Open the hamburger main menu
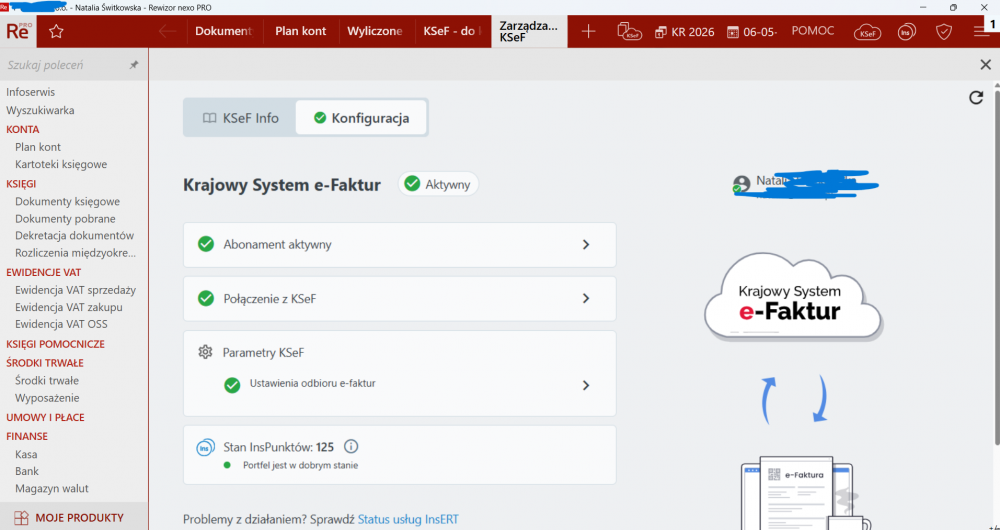The width and height of the screenshot is (1000, 530). point(982,31)
